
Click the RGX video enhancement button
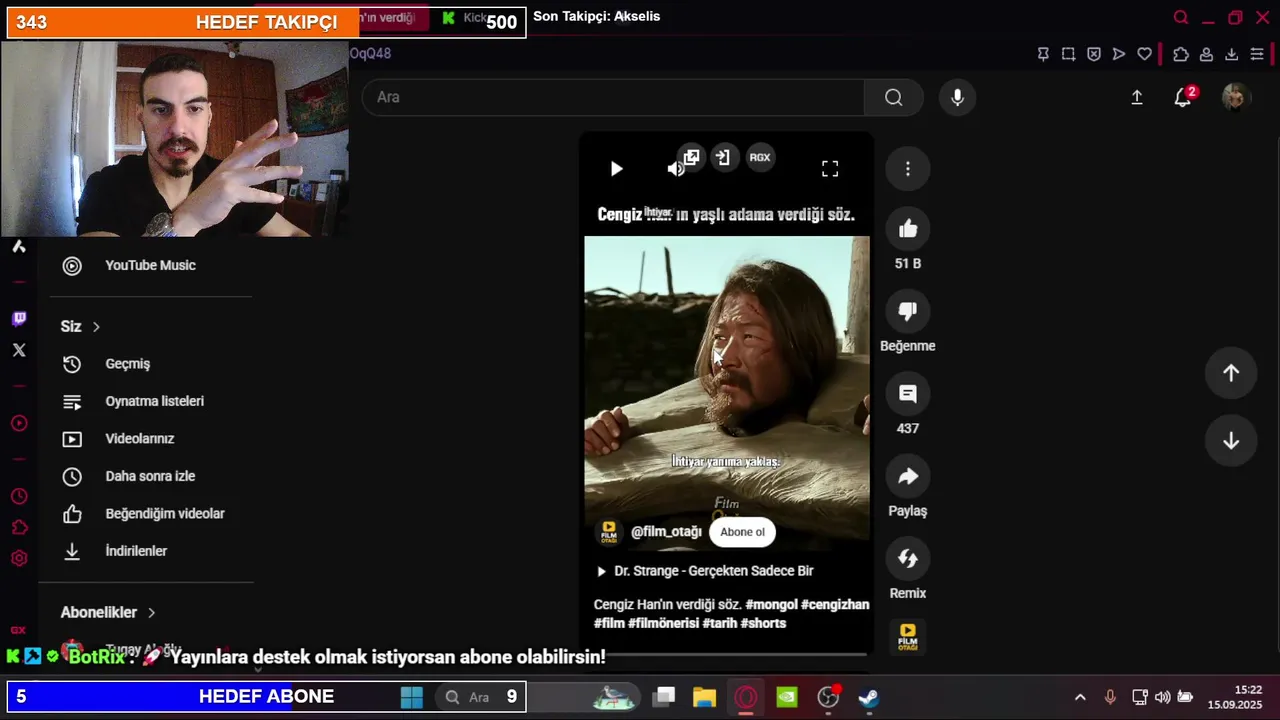click(x=760, y=157)
